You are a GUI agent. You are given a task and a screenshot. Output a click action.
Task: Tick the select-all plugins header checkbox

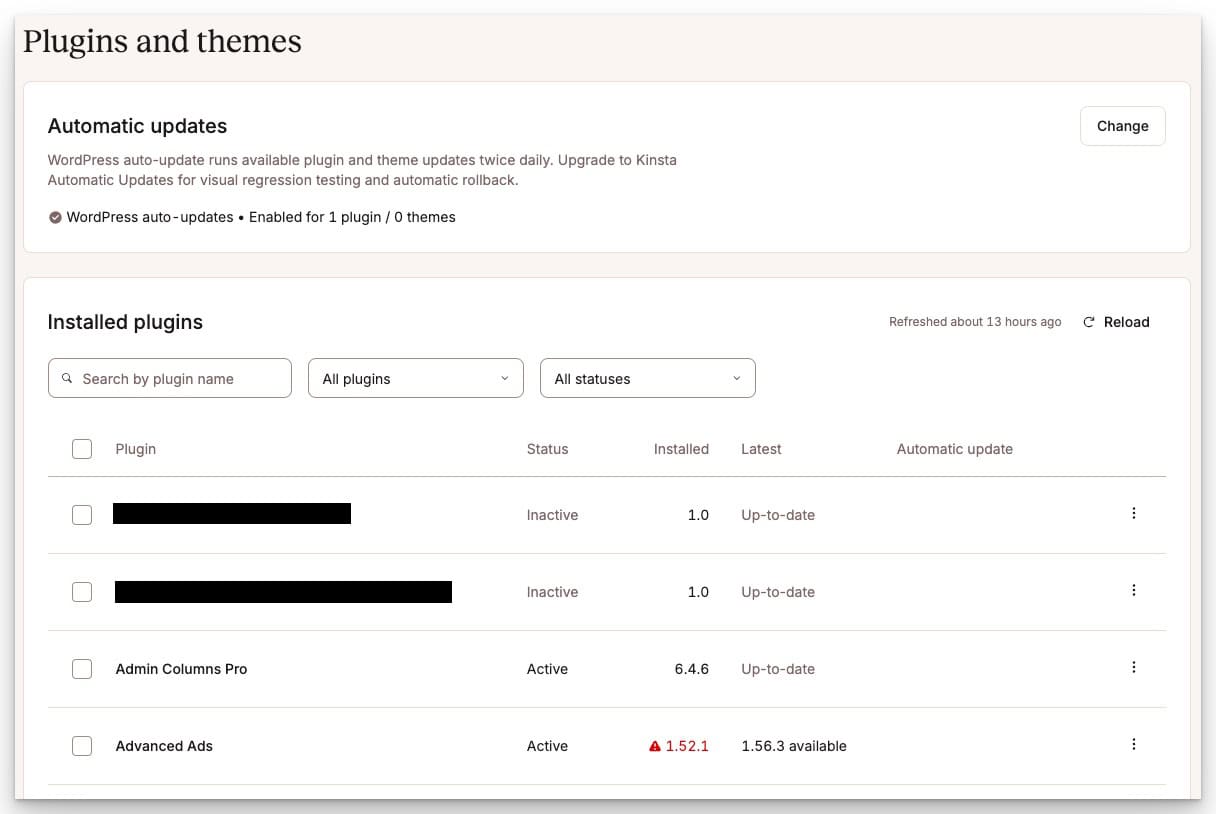(x=82, y=449)
